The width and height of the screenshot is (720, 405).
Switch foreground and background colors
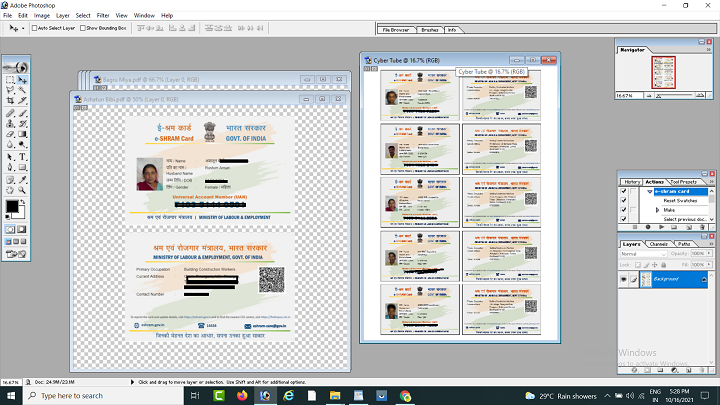(x=22, y=202)
